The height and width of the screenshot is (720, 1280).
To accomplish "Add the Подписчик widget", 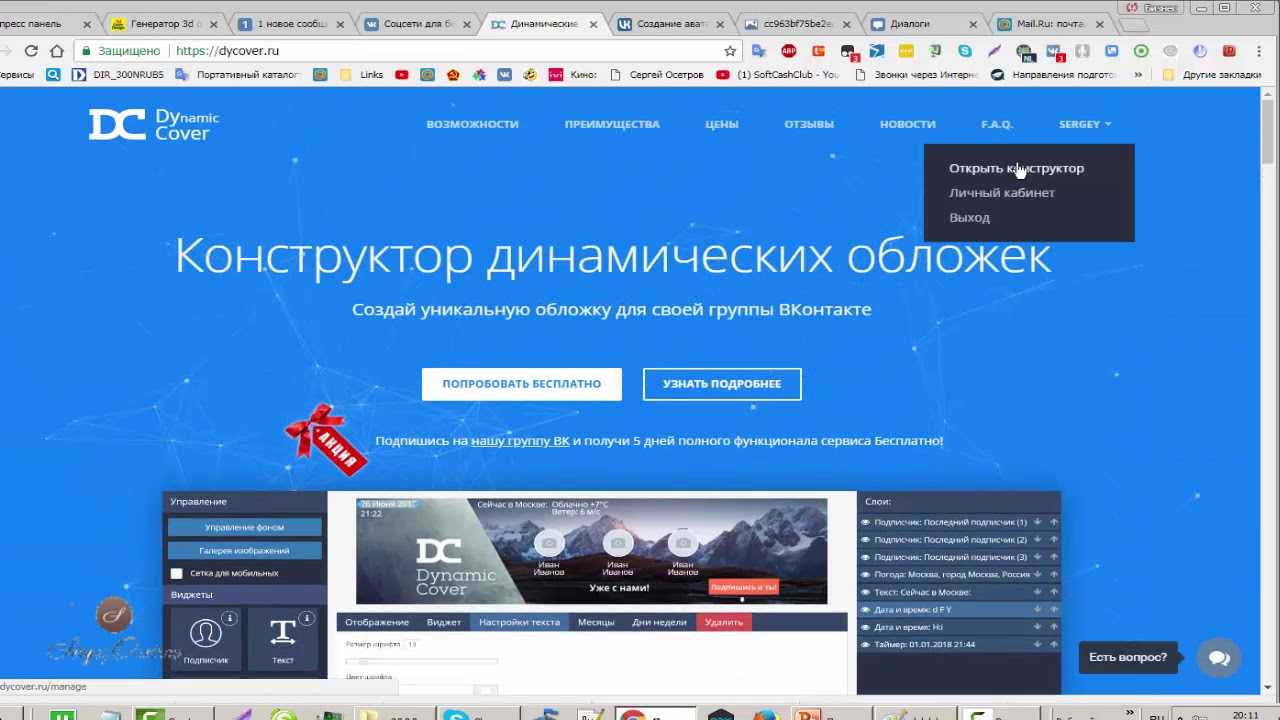I will (x=206, y=640).
